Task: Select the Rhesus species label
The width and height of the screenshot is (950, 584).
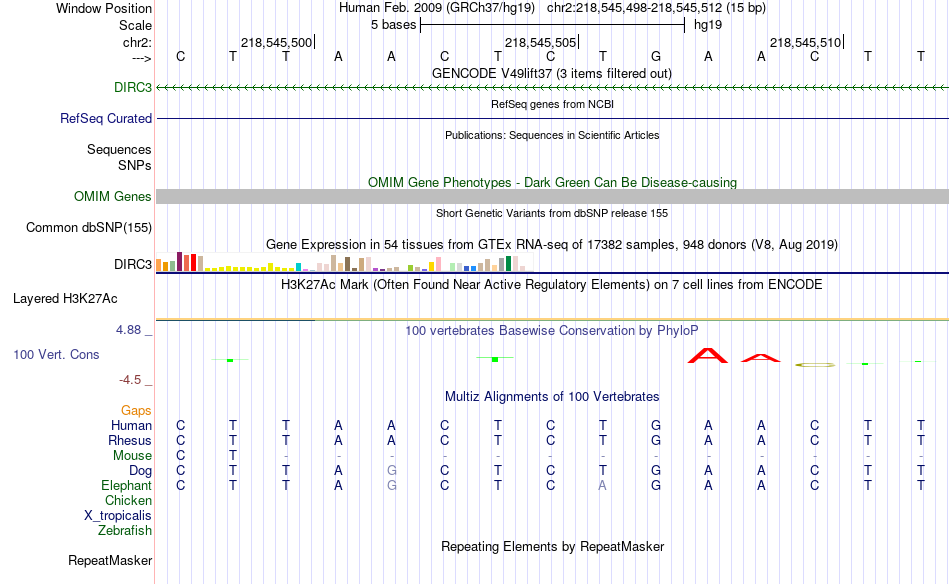Action: pyautogui.click(x=130, y=440)
